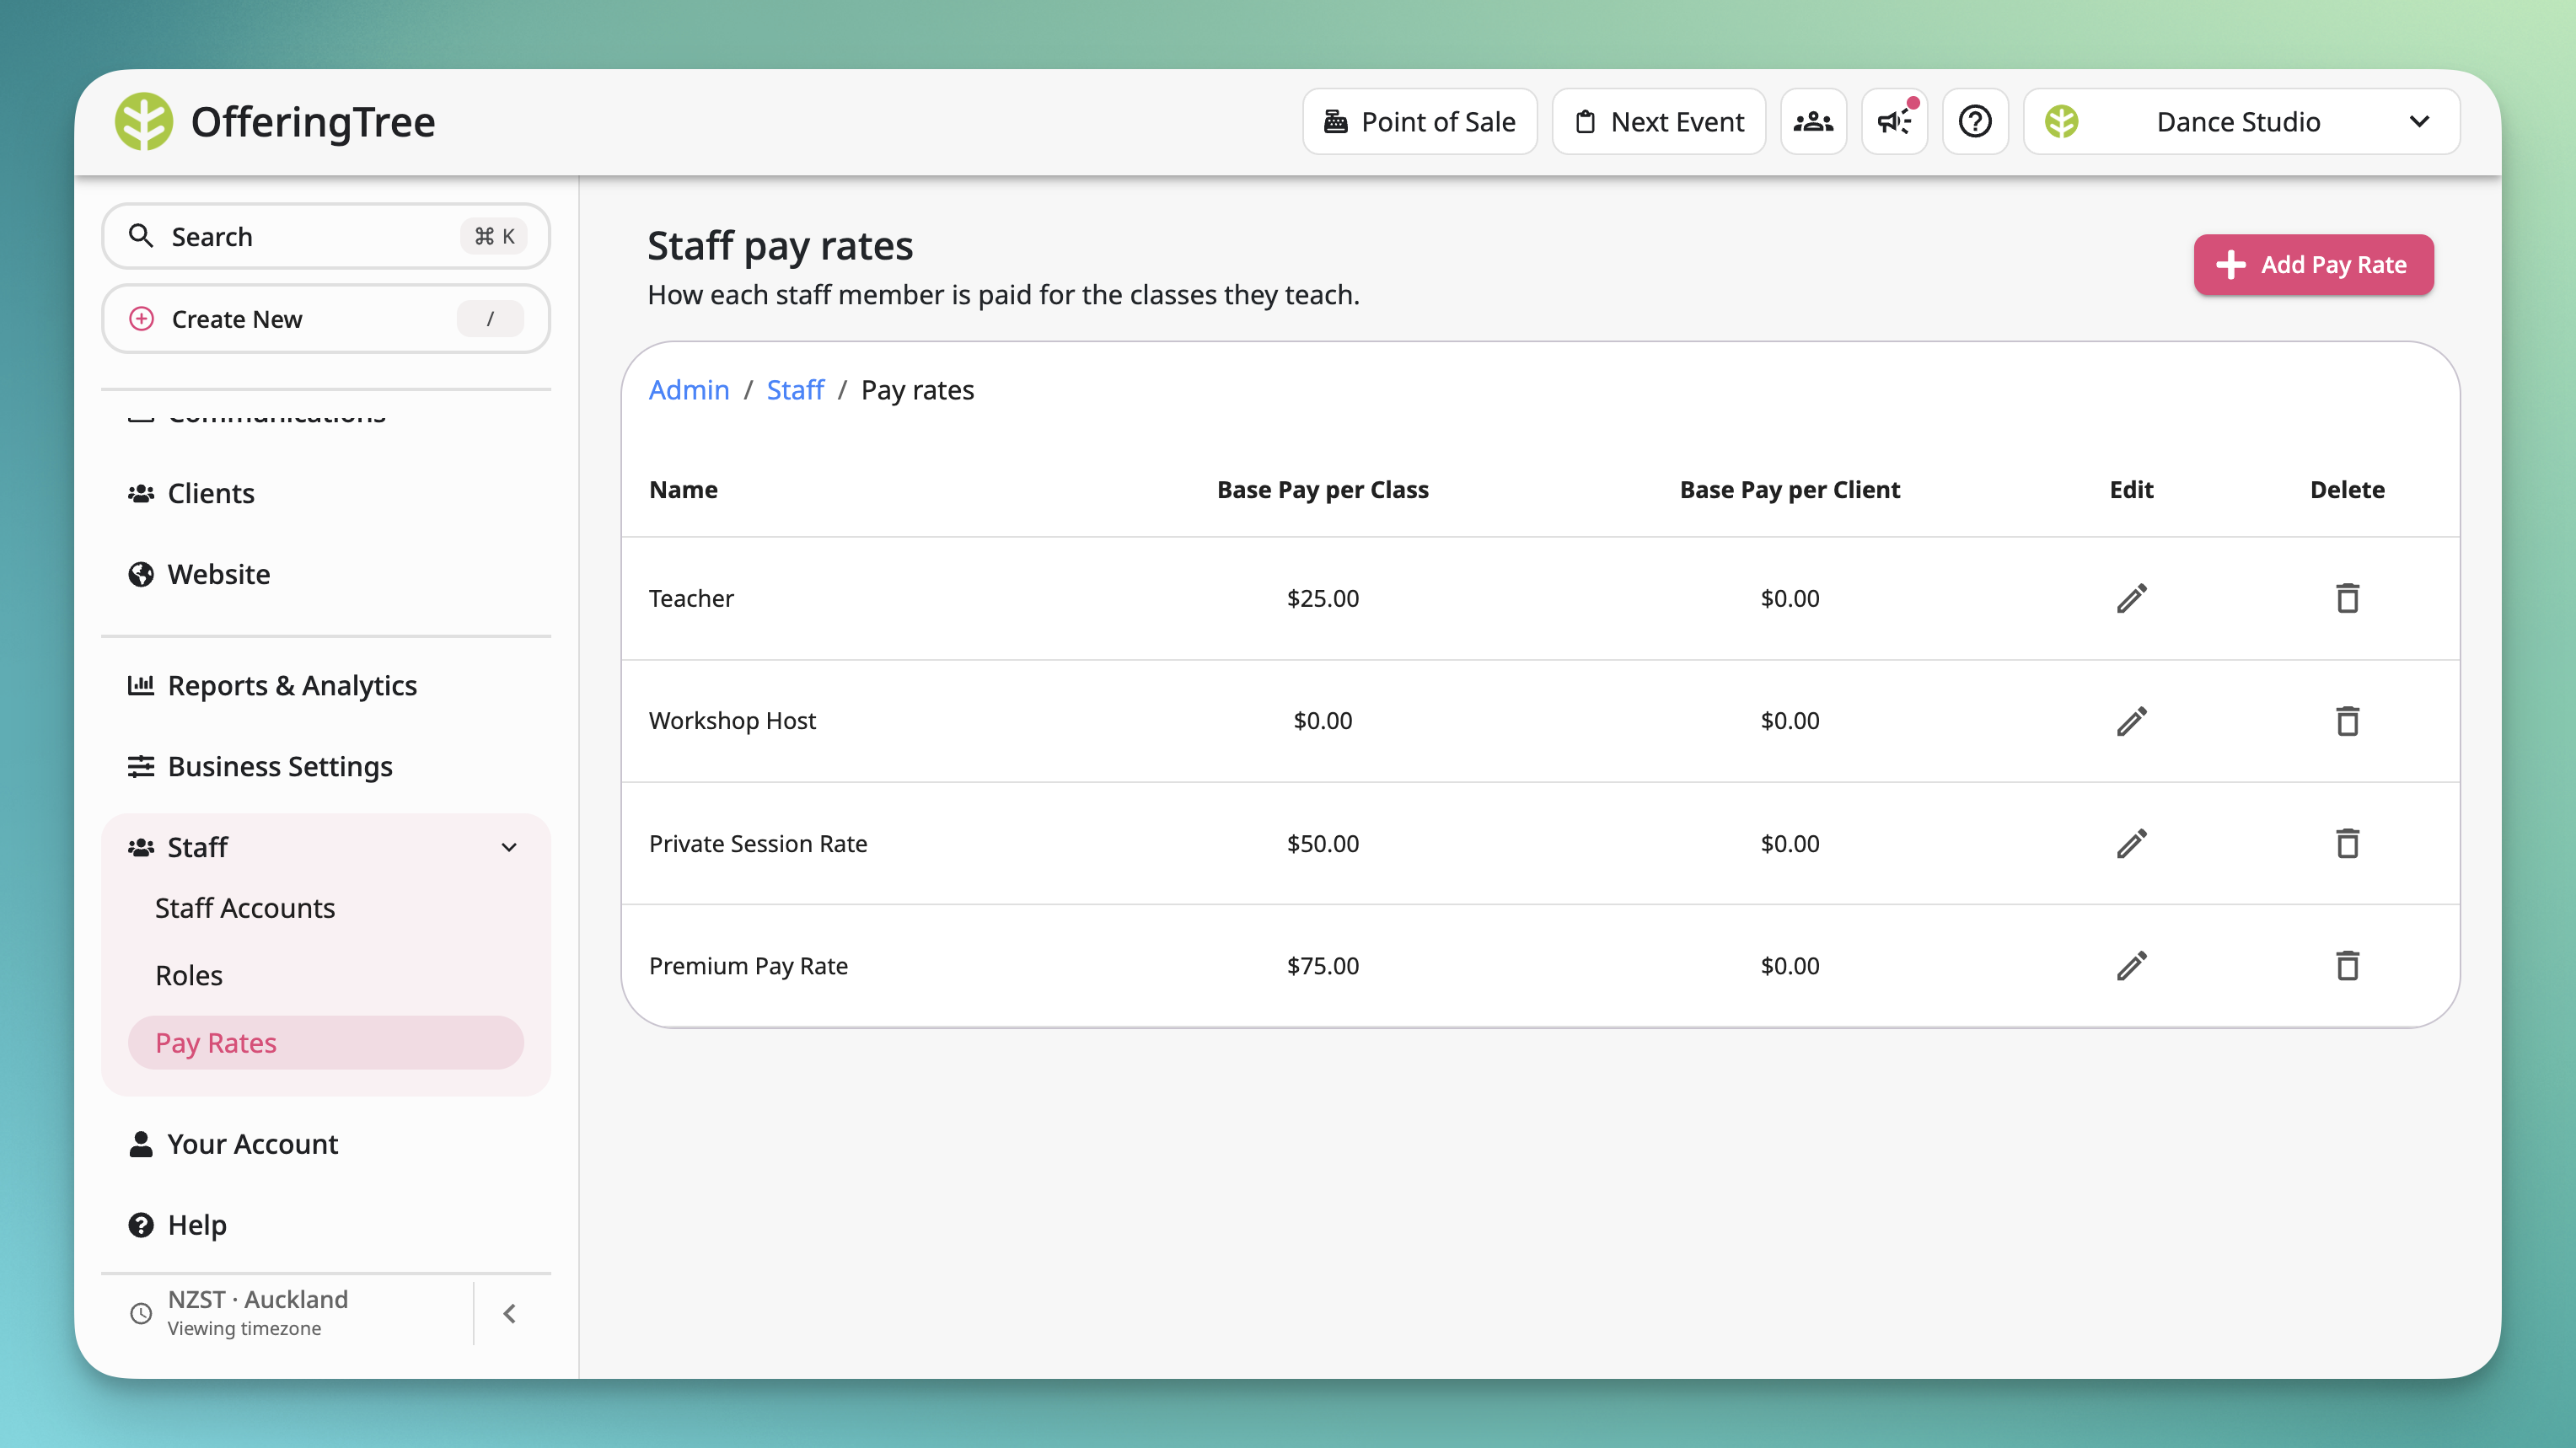
Task: Follow the Staff breadcrumb link
Action: pyautogui.click(x=795, y=390)
